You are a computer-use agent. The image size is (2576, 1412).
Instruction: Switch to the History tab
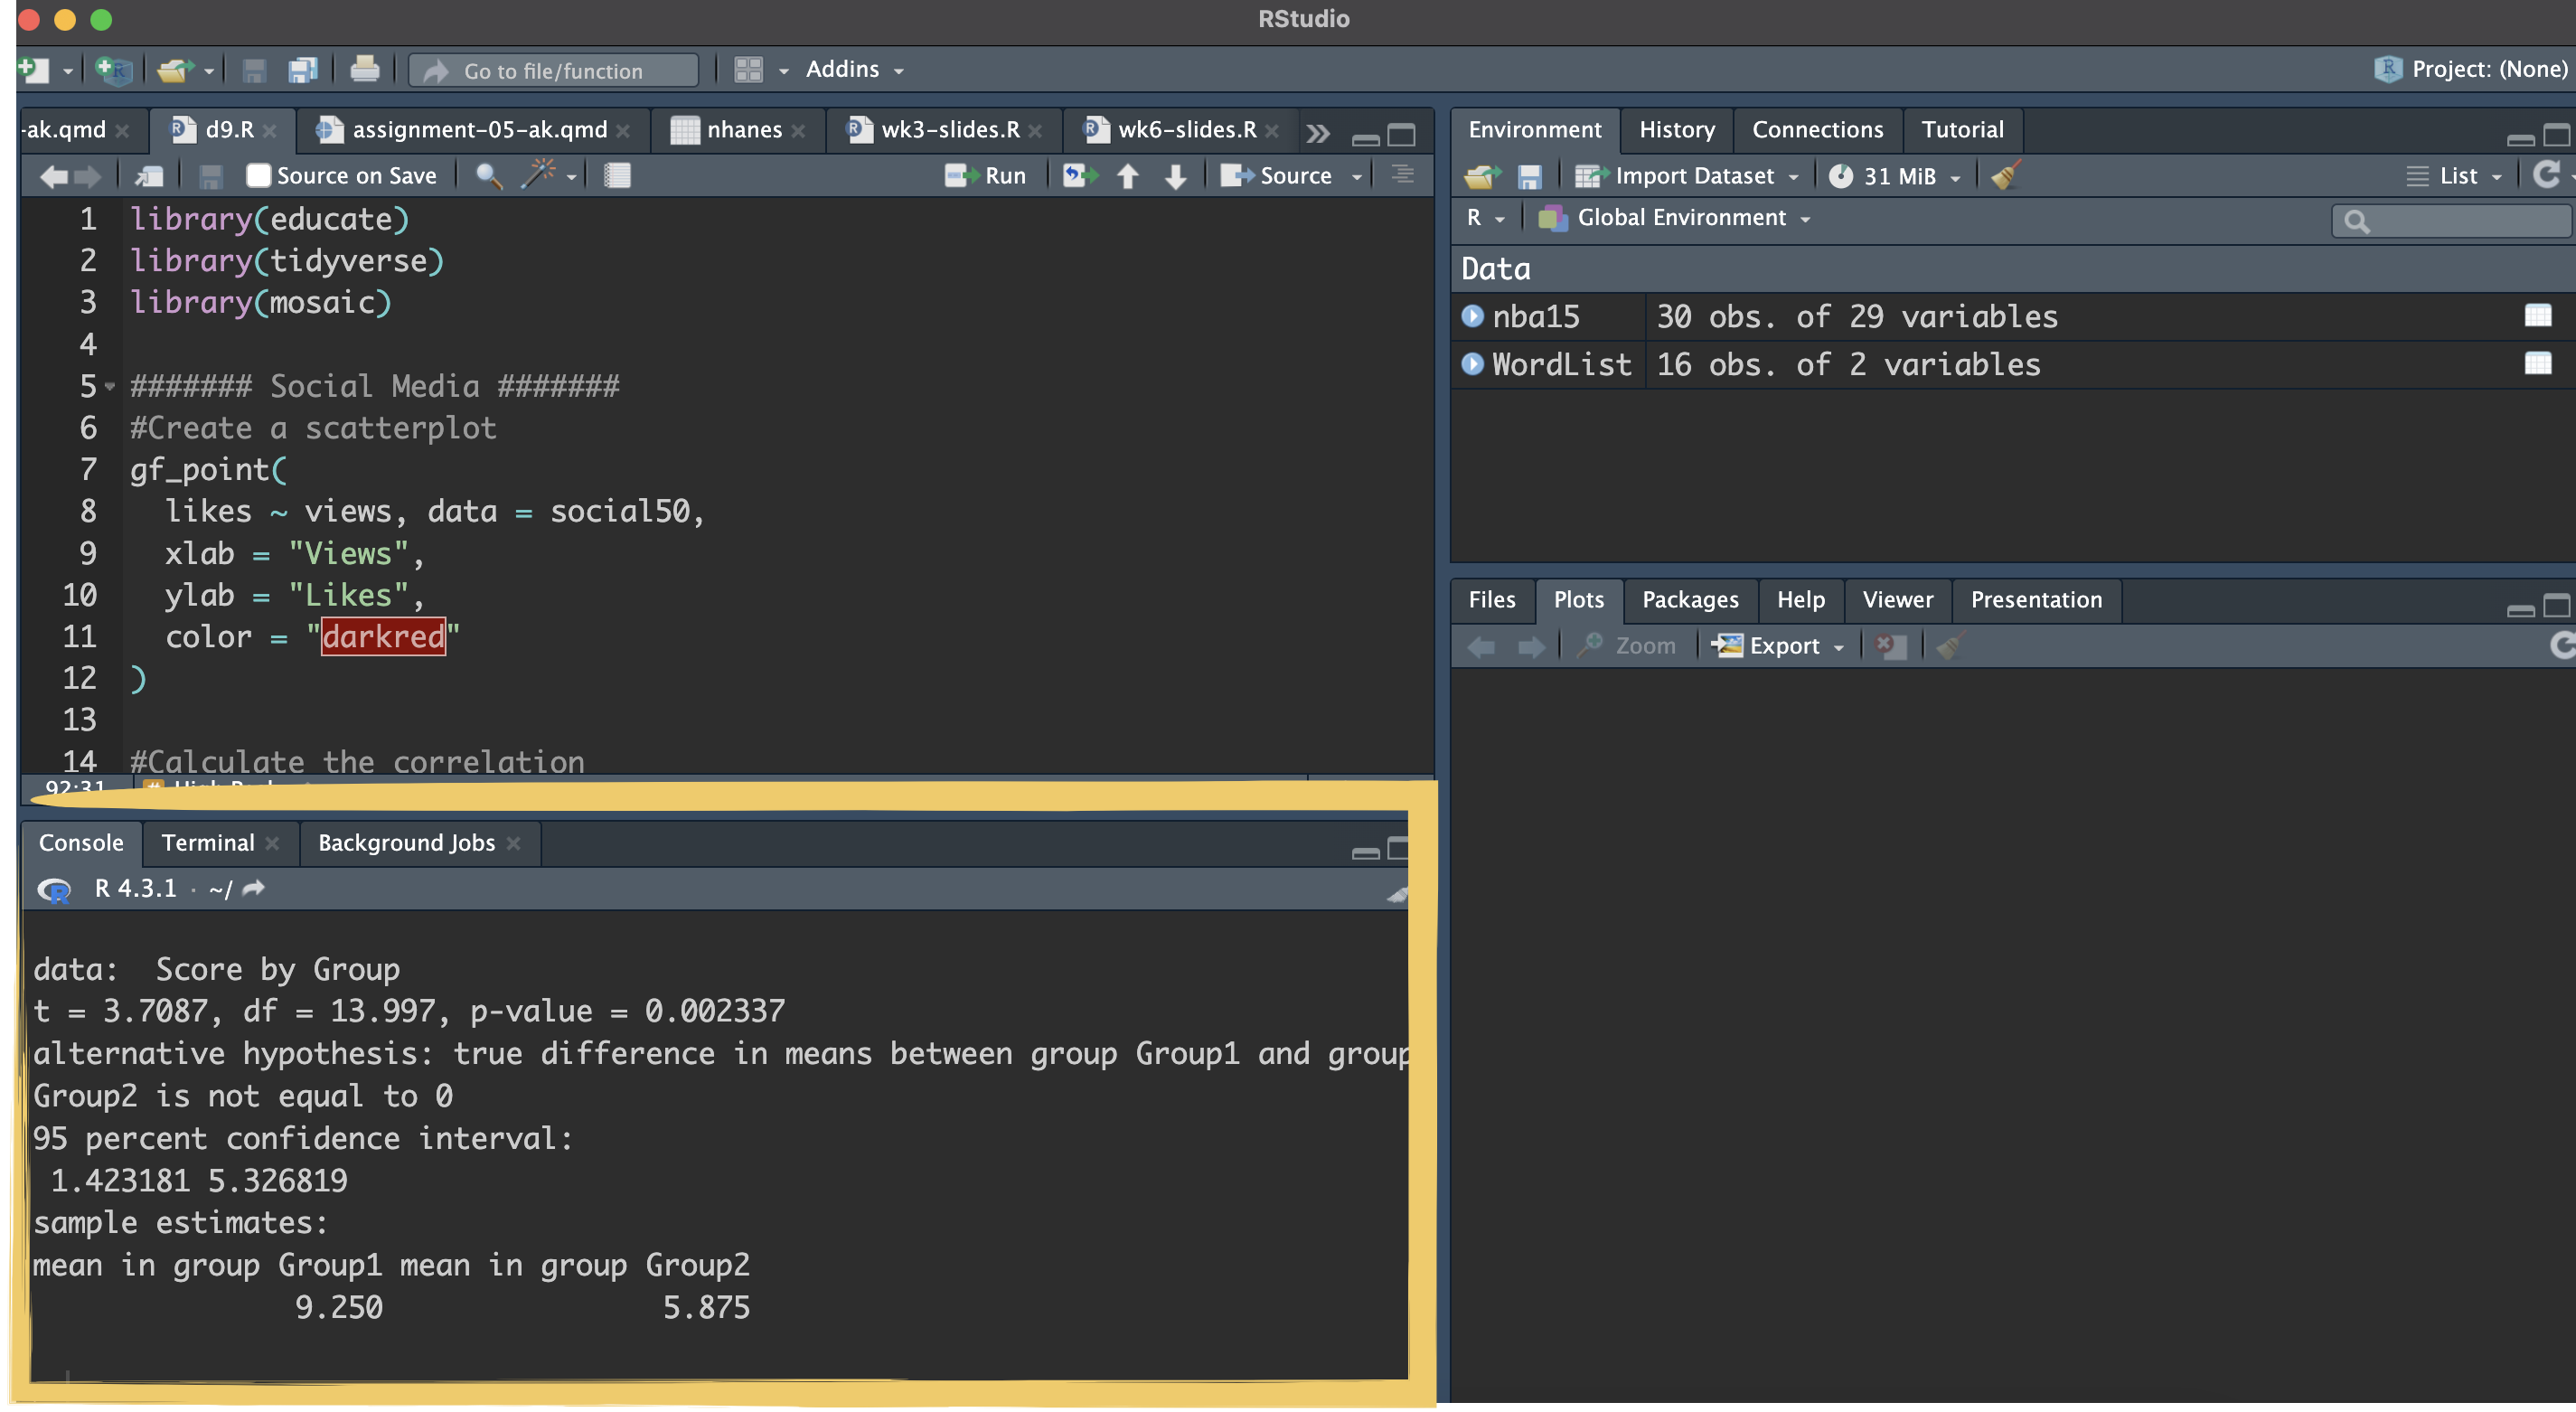(1676, 129)
